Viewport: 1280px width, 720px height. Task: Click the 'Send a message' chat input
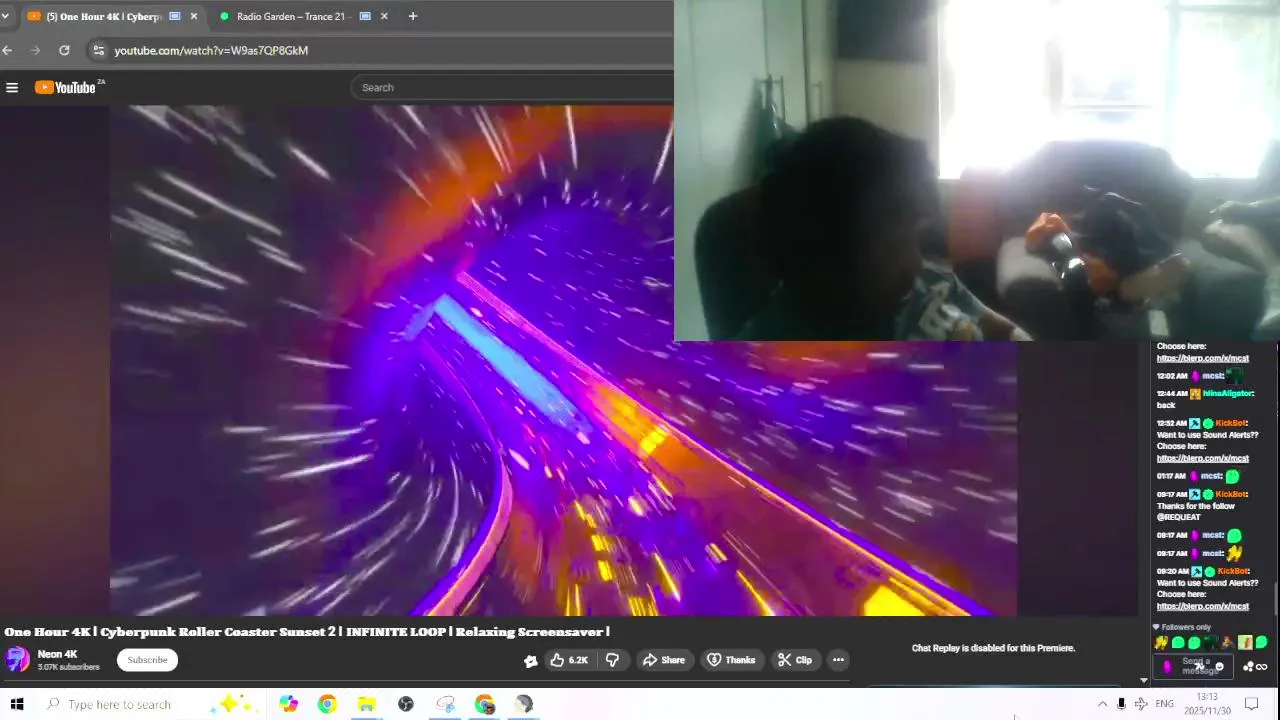pos(1195,667)
